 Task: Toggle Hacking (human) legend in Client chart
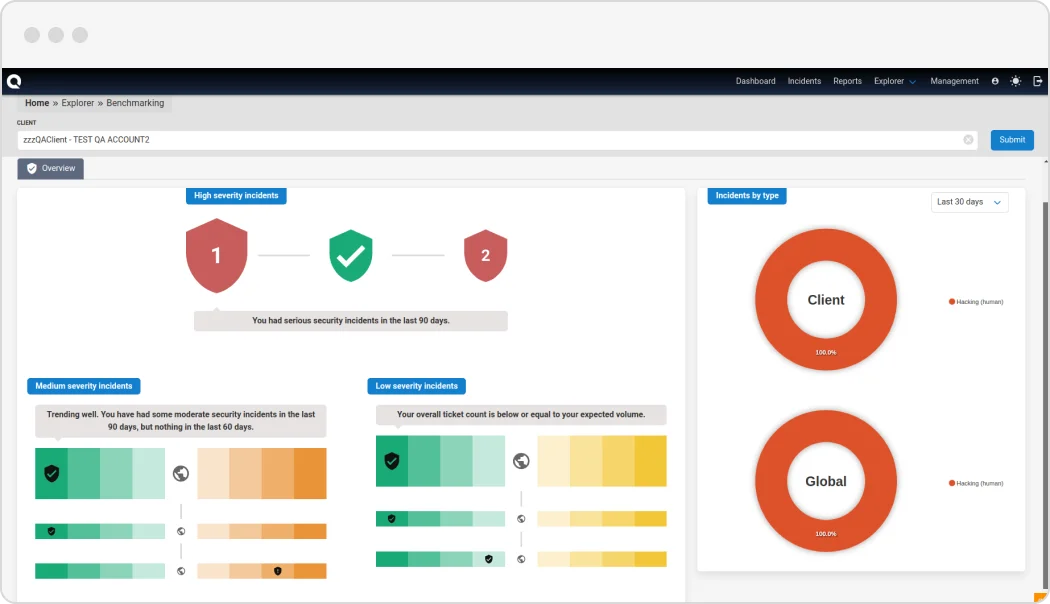point(975,301)
